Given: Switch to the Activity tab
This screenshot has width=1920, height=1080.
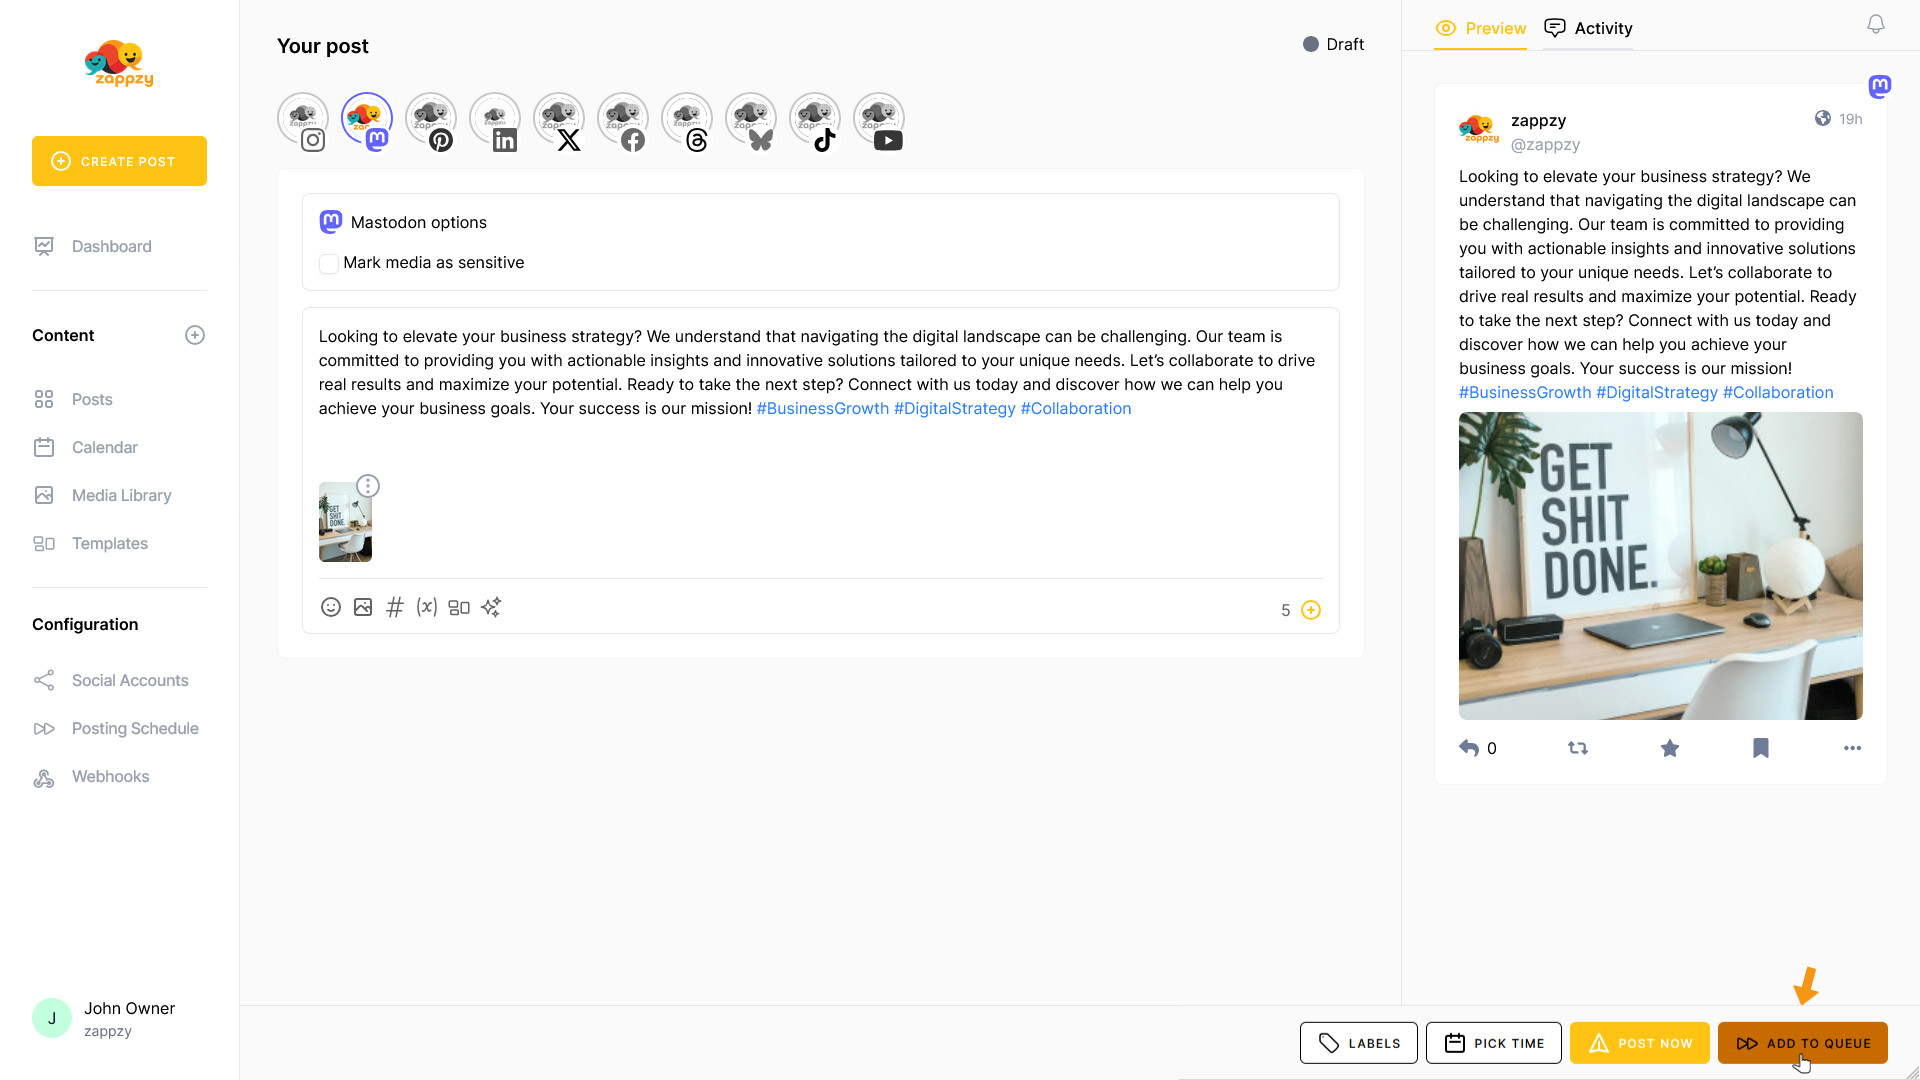Looking at the screenshot, I should (1589, 28).
